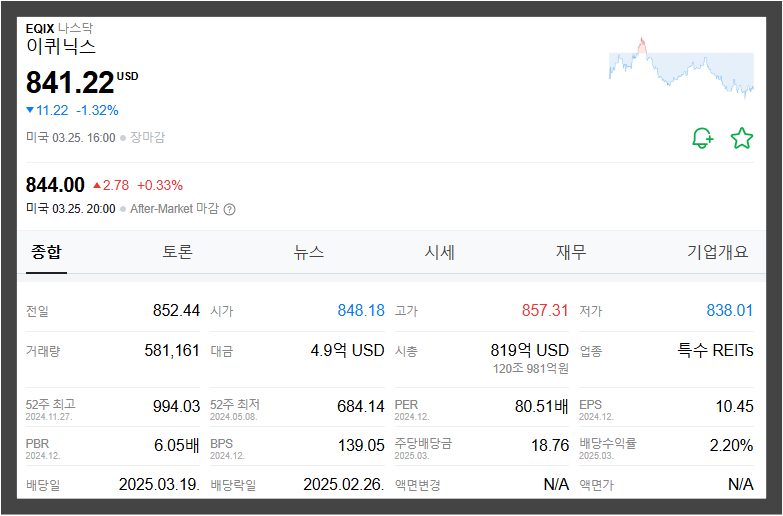Viewport: 783px width, 516px height.
Task: Click the 대금 value 4.9억 USD
Action: 348,350
